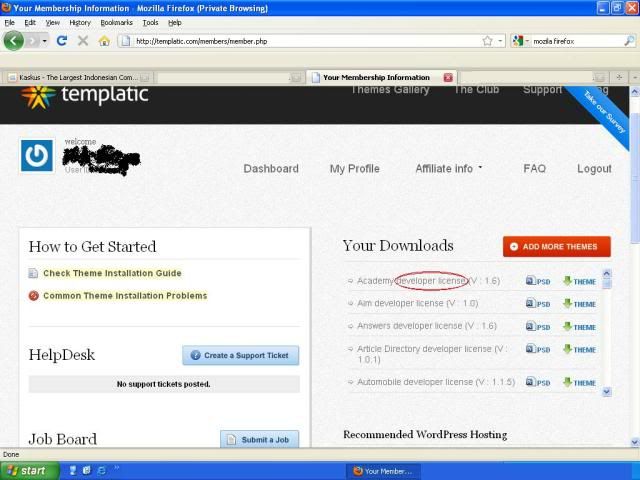Click the Answers developer license text
This screenshot has width=640, height=480.
click(x=427, y=326)
